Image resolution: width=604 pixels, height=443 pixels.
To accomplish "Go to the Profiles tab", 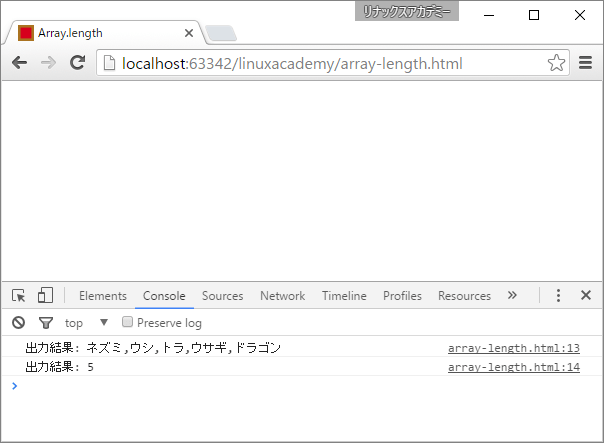I will pos(402,296).
